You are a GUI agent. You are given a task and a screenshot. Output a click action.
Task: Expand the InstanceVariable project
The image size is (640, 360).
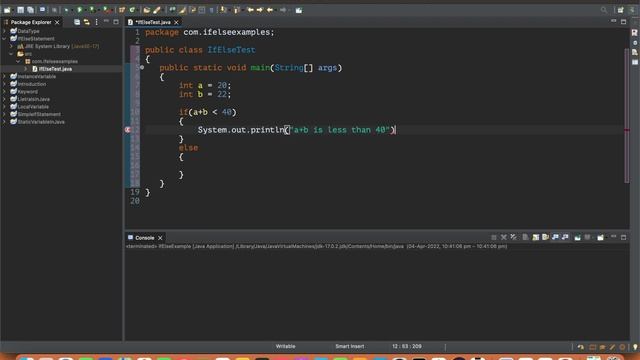click(4, 76)
